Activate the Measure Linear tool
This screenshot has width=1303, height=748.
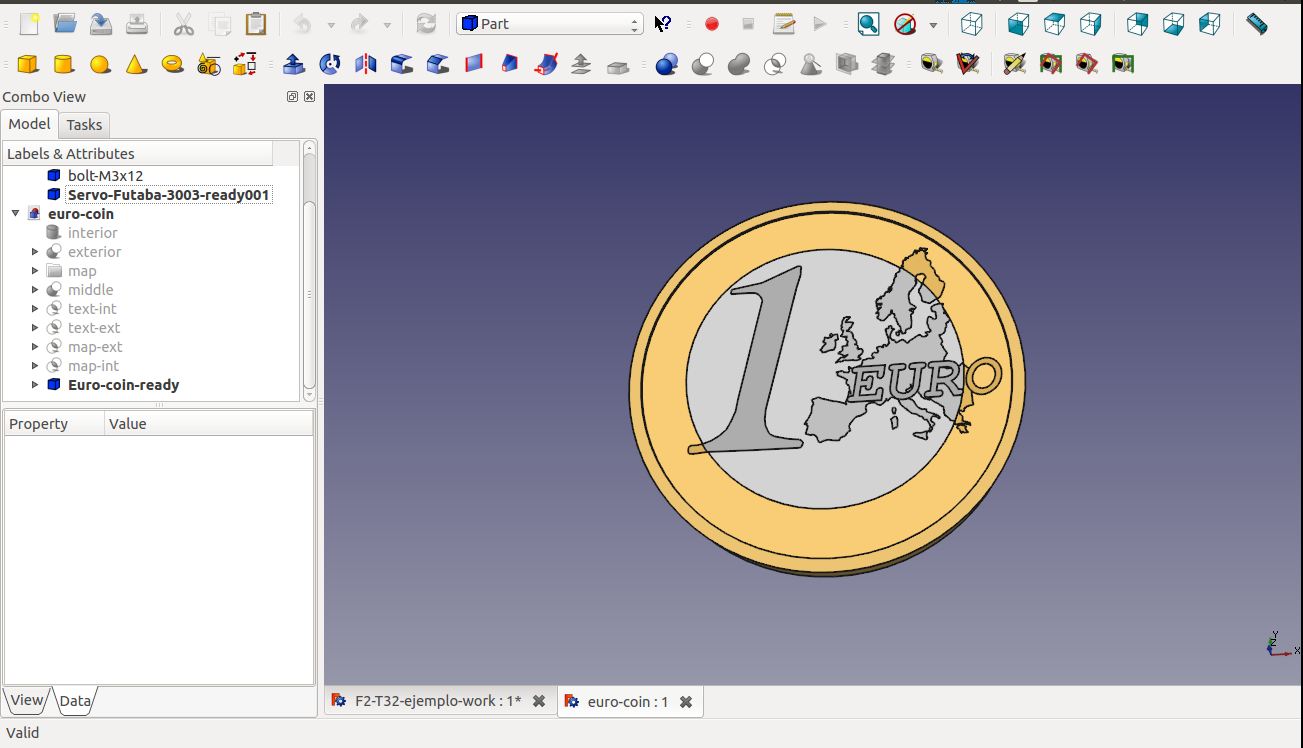(932, 65)
